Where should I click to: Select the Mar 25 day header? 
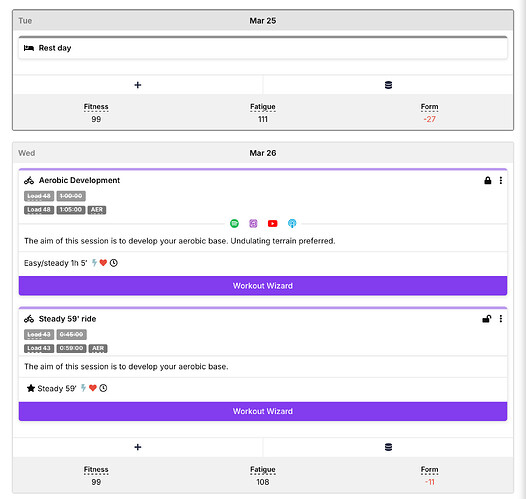tap(263, 21)
